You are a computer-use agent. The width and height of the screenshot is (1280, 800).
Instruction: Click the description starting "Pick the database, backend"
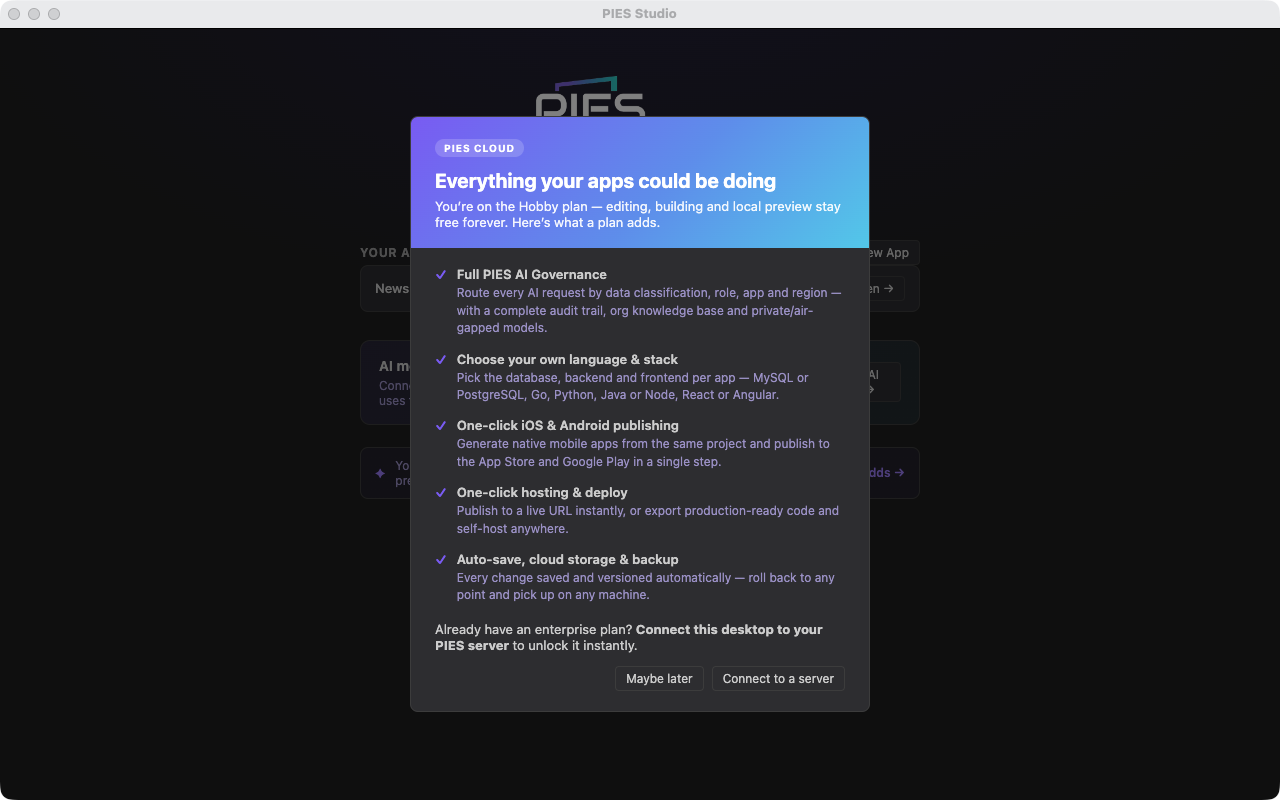[633, 386]
